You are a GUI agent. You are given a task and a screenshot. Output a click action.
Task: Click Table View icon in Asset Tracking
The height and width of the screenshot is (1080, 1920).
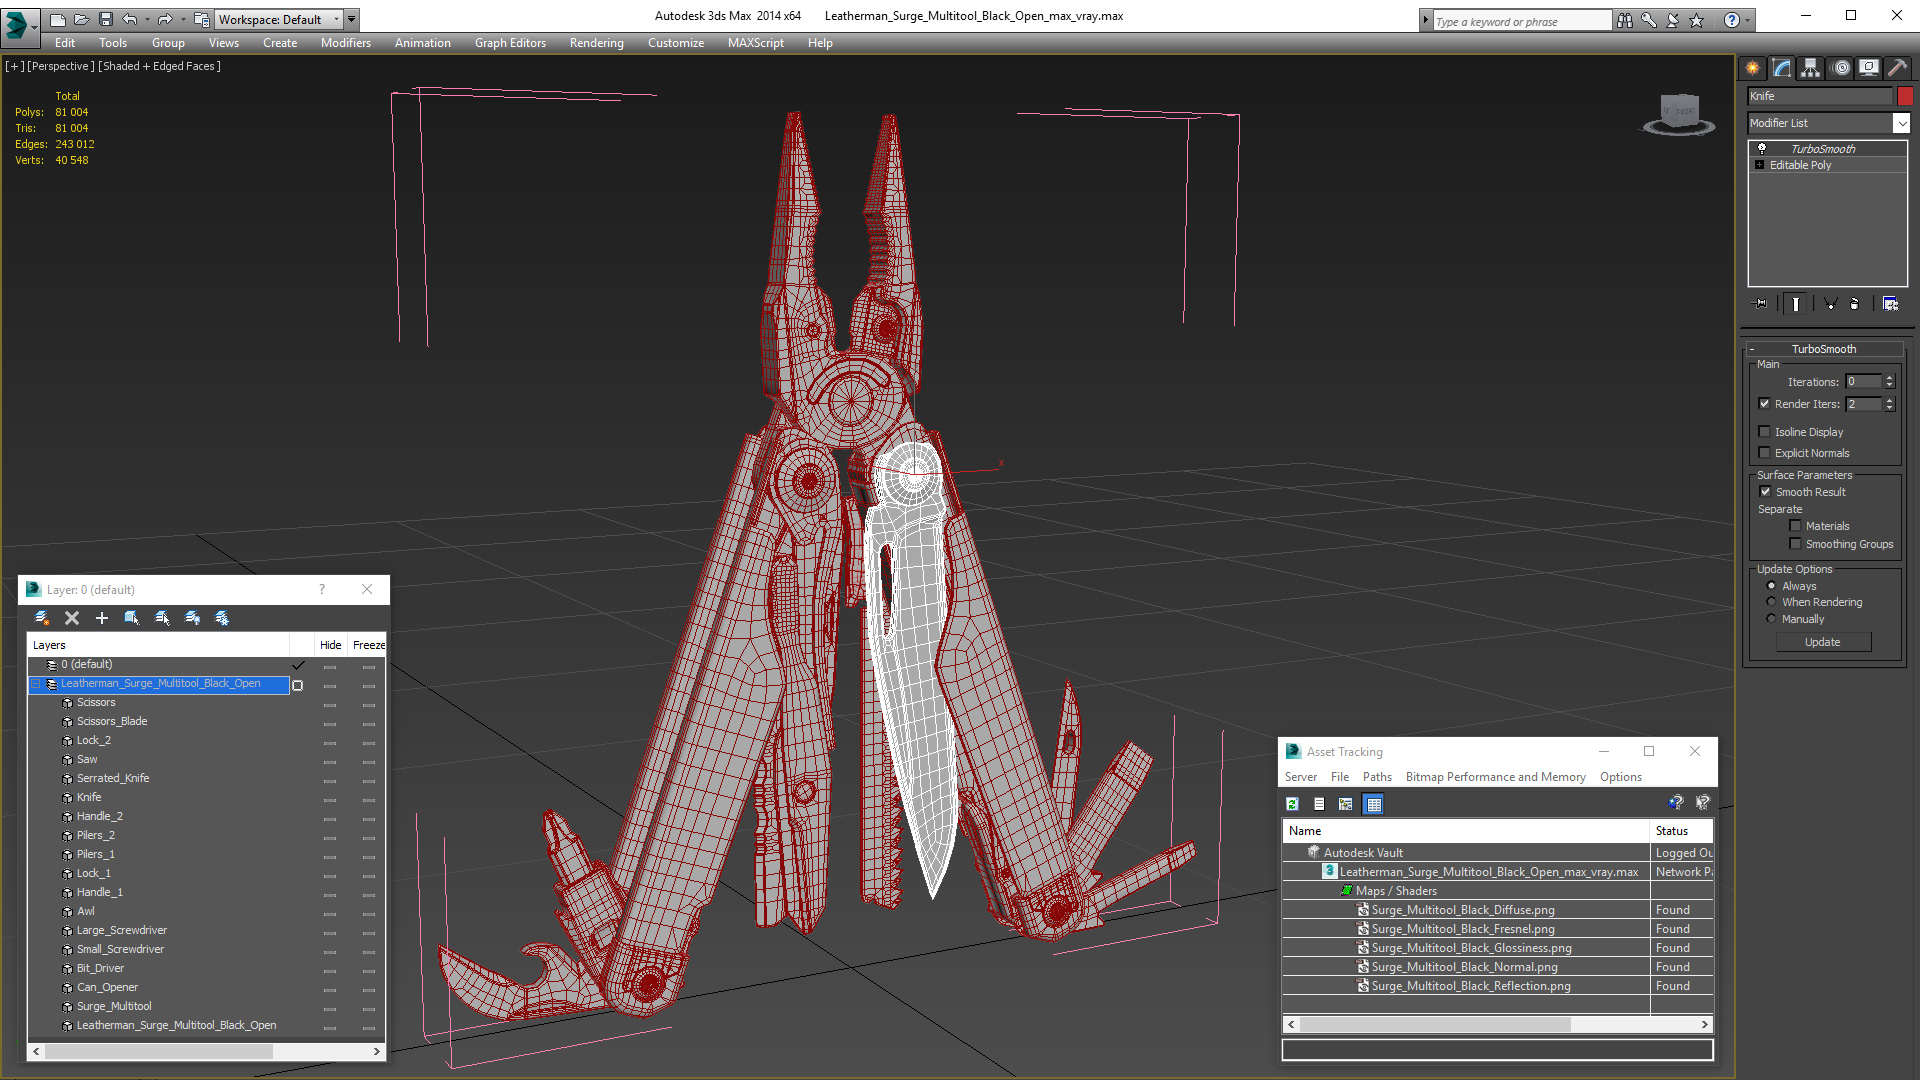1374,804
